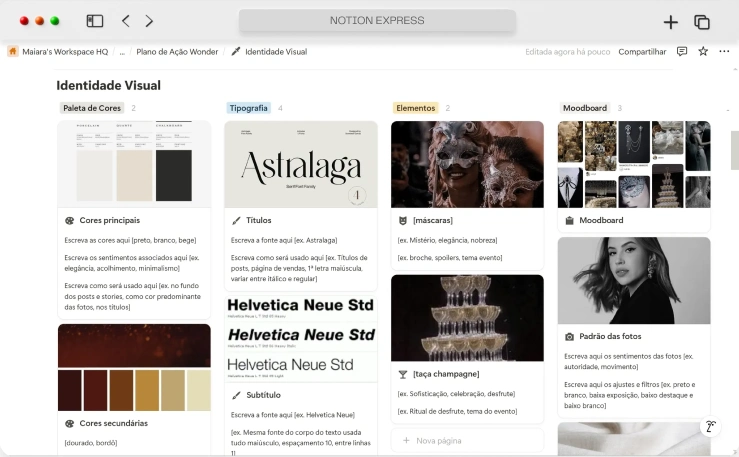
Task: Click the Identidade Visual page heading
Action: 108,85
